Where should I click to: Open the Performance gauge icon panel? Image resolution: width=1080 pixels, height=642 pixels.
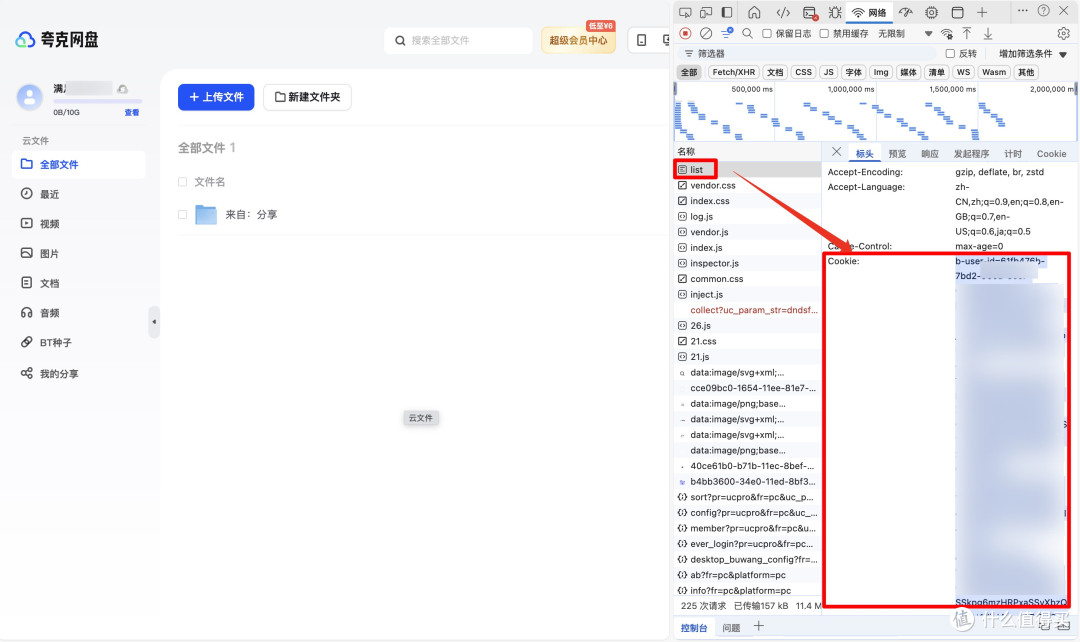tap(906, 12)
